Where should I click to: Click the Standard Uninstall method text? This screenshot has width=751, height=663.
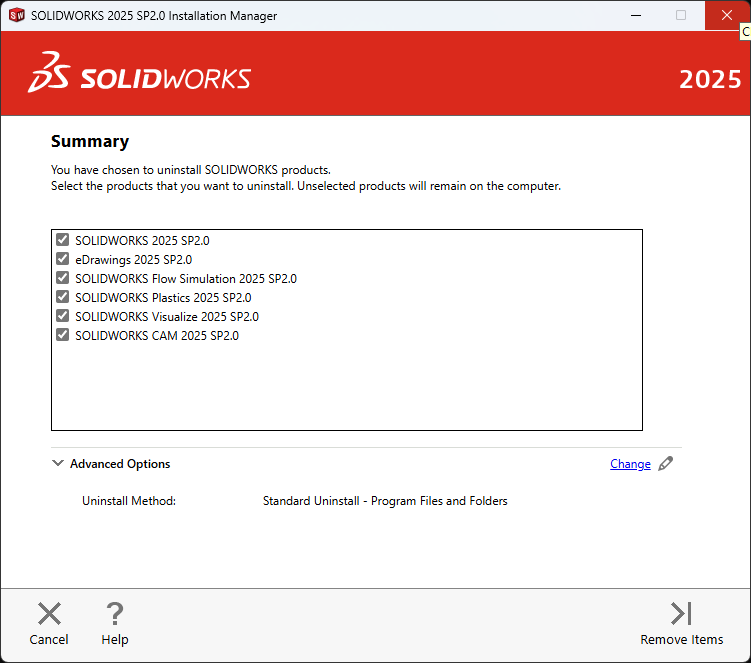coord(385,501)
